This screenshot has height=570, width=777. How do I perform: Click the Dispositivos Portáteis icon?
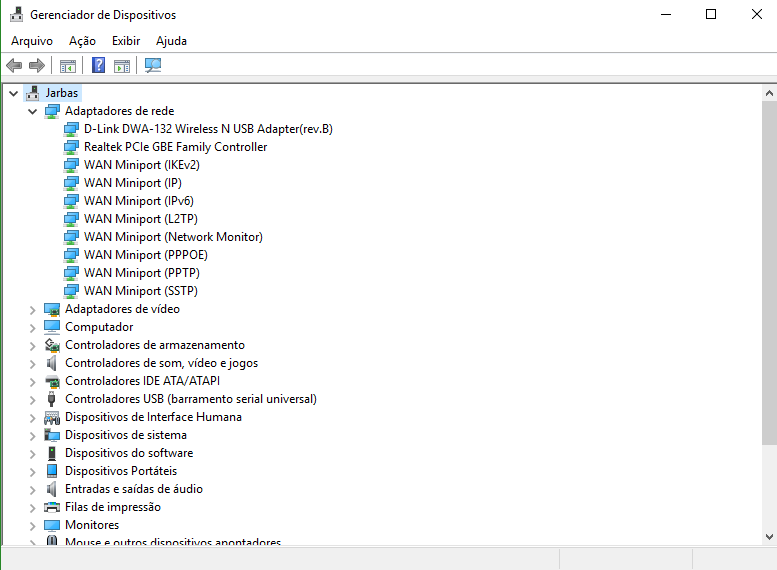tap(52, 471)
